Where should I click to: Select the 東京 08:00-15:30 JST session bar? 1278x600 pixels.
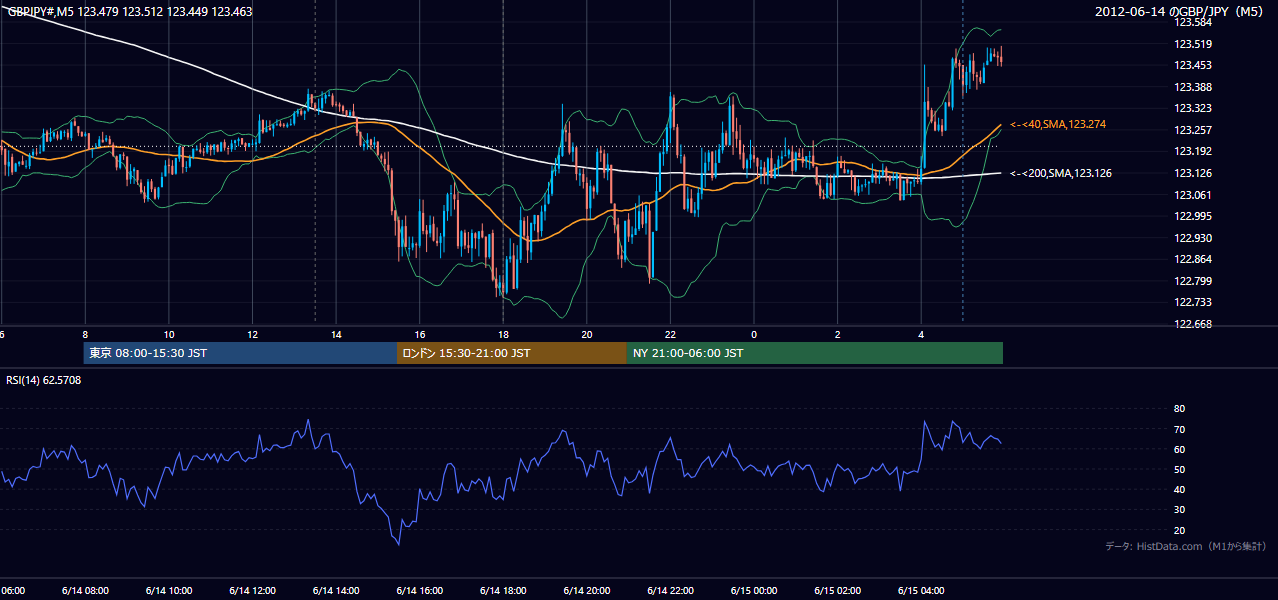click(240, 353)
